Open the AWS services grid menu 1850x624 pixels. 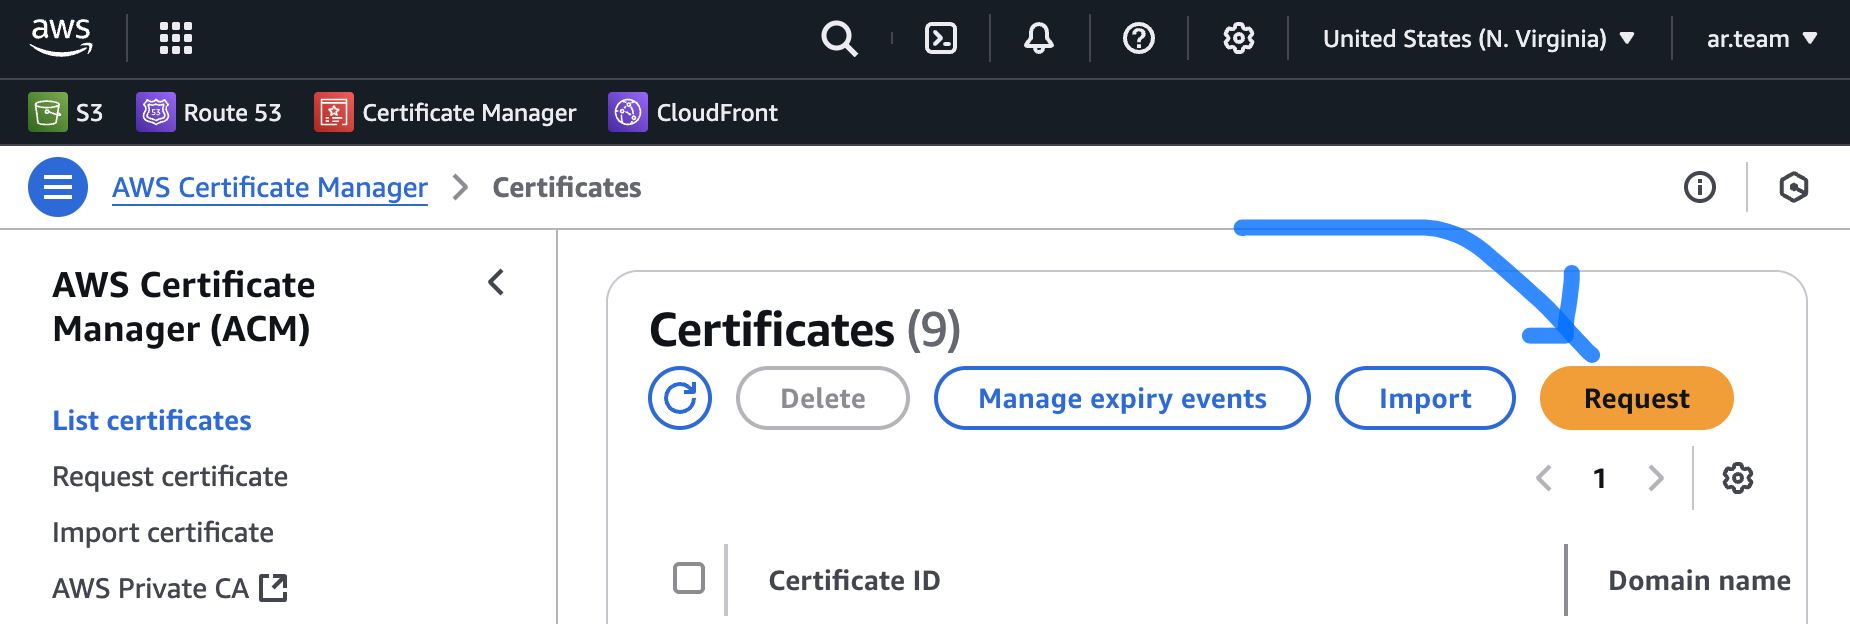[x=176, y=38]
